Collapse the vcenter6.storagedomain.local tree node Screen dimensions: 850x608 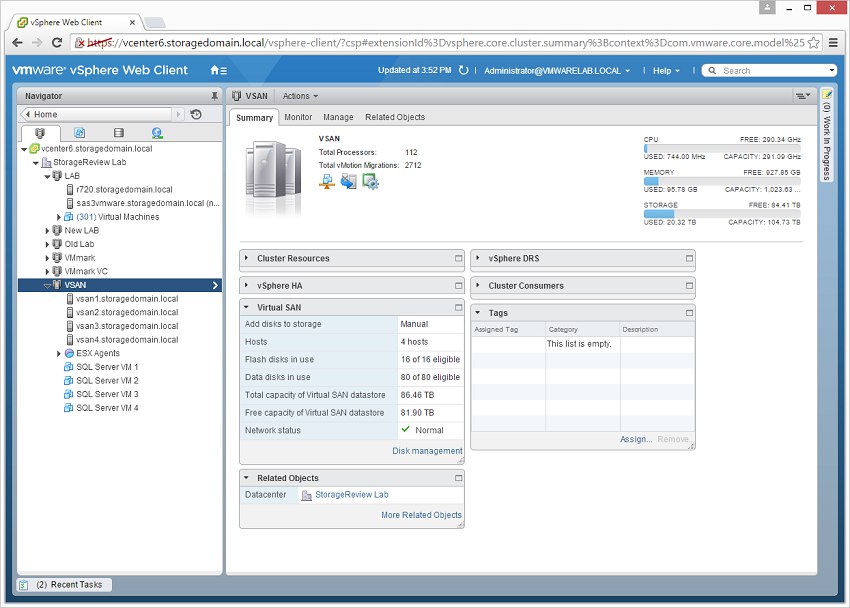pos(24,149)
